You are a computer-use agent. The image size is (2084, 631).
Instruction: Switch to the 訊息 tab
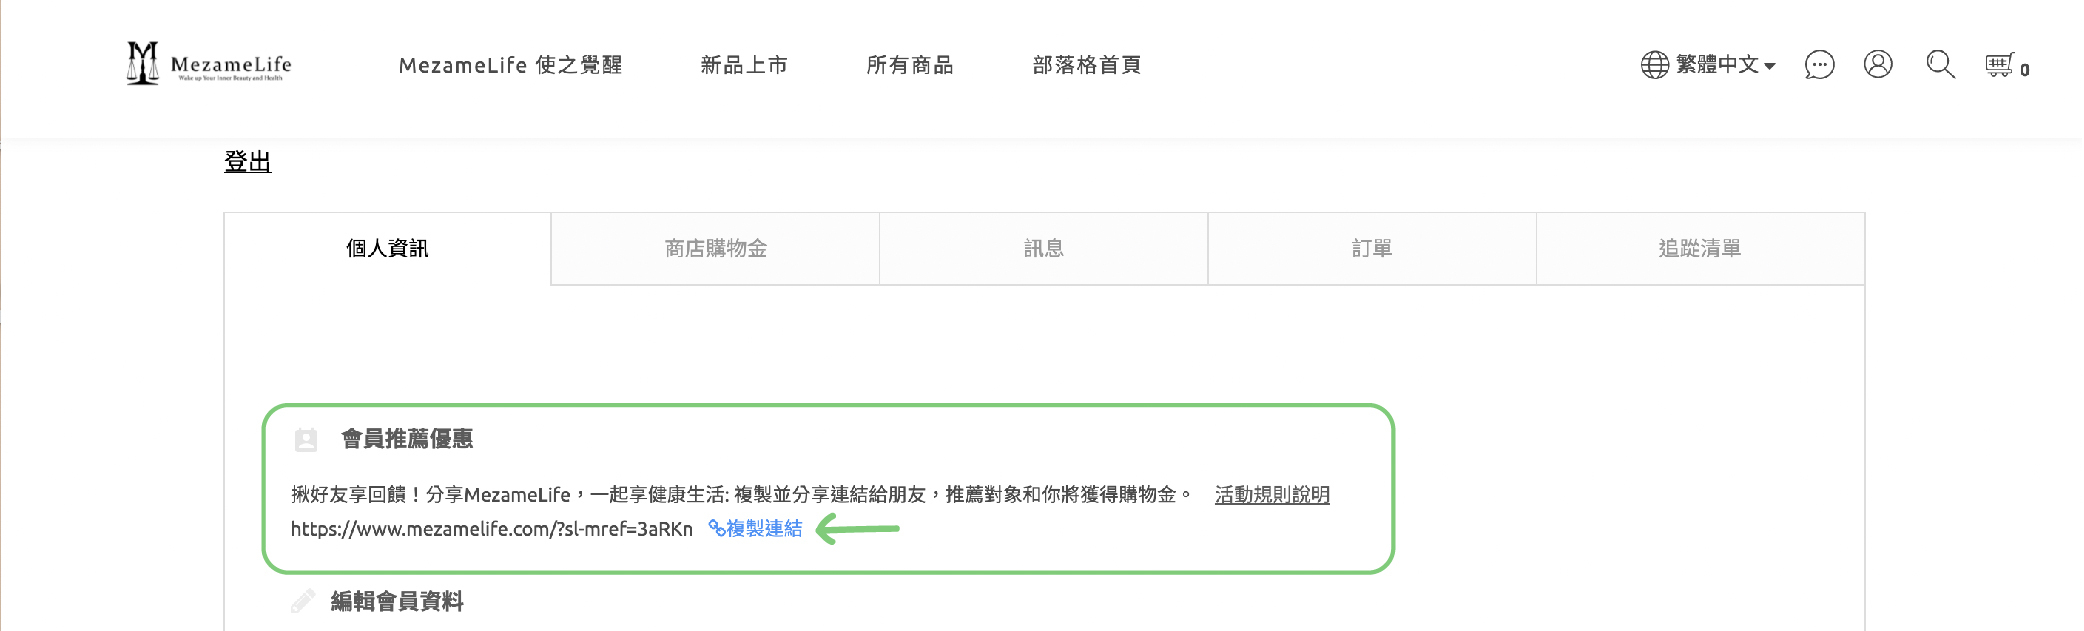[x=1043, y=248]
